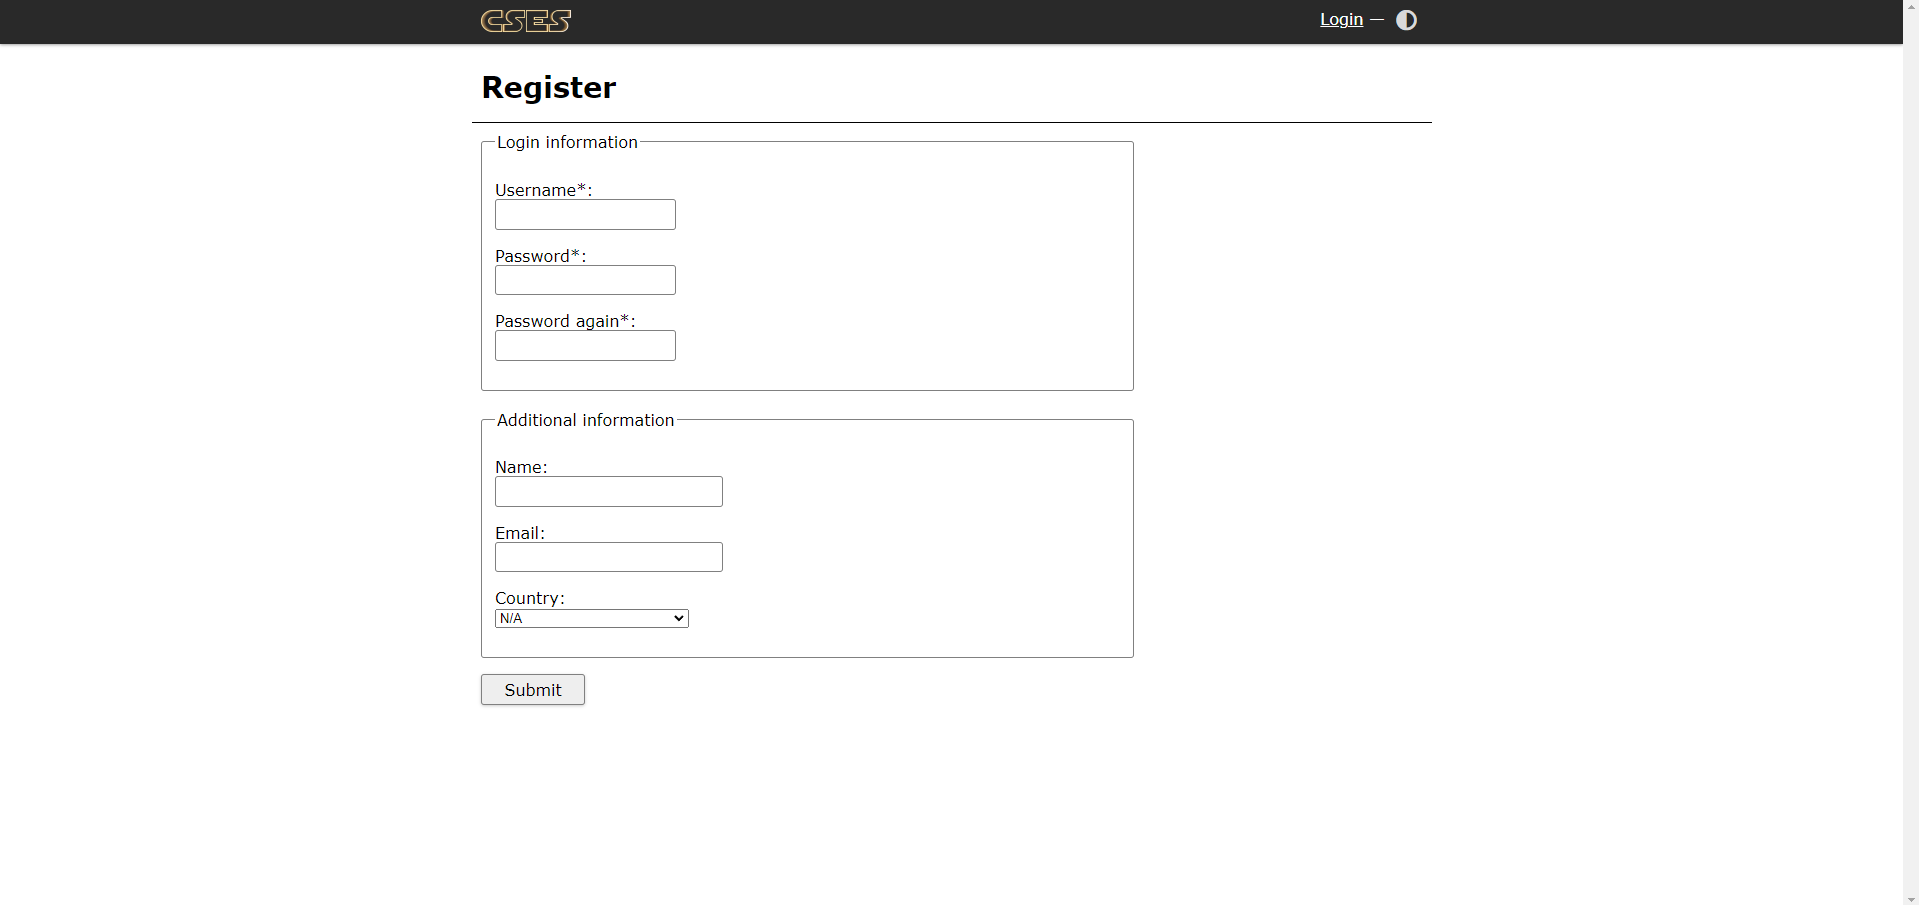Focus the Email text field
1919x905 pixels.
(x=608, y=557)
